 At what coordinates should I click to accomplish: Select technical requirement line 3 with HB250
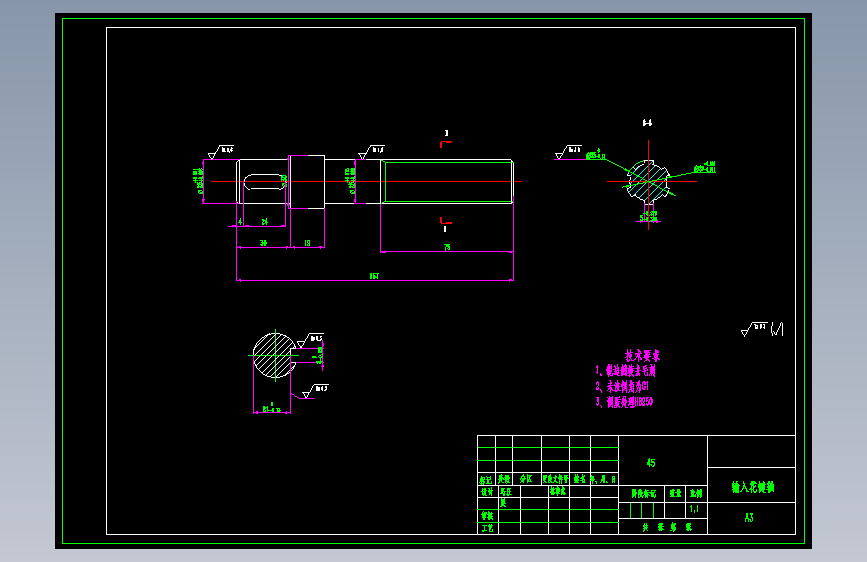(624, 402)
